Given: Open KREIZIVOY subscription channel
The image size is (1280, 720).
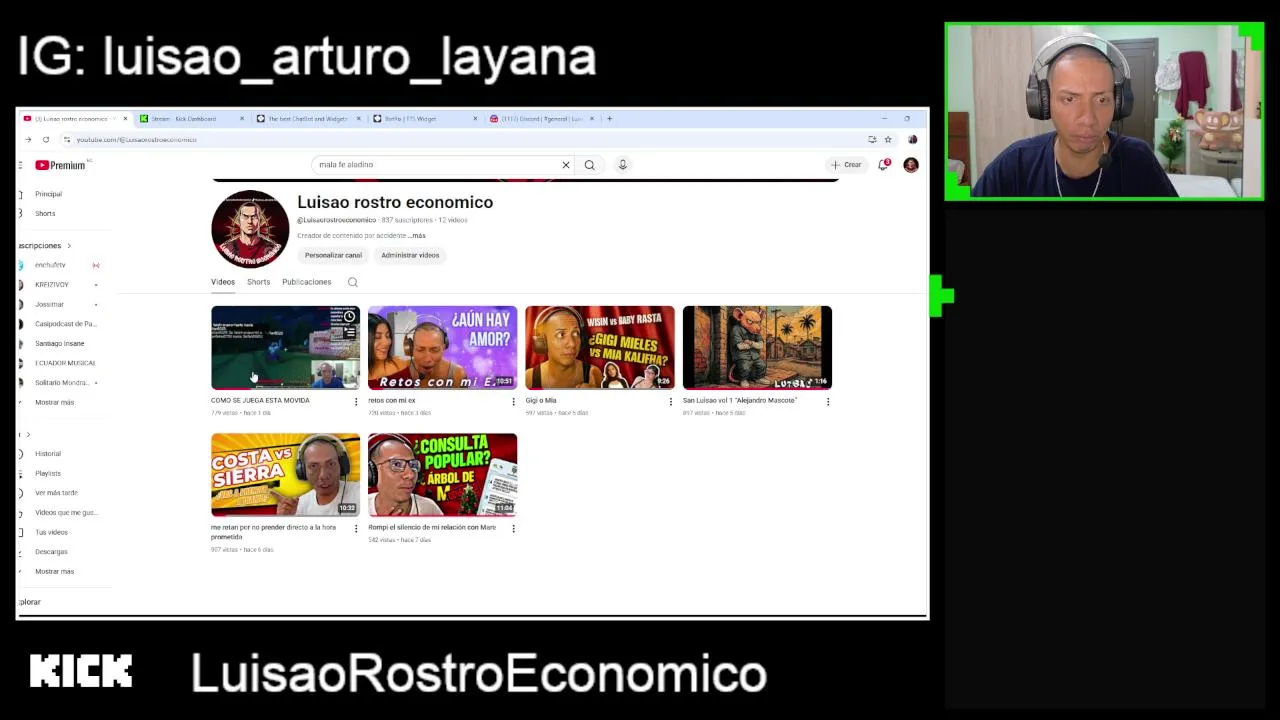Looking at the screenshot, I should pos(52,285).
